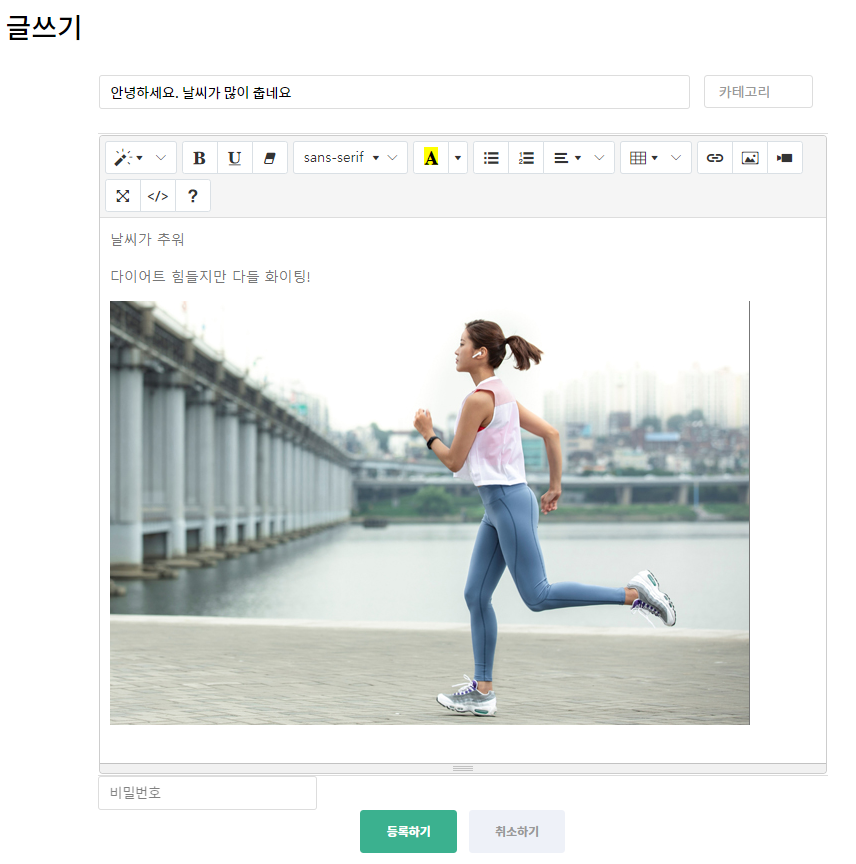
Task: Toggle underline formatting
Action: [234, 157]
